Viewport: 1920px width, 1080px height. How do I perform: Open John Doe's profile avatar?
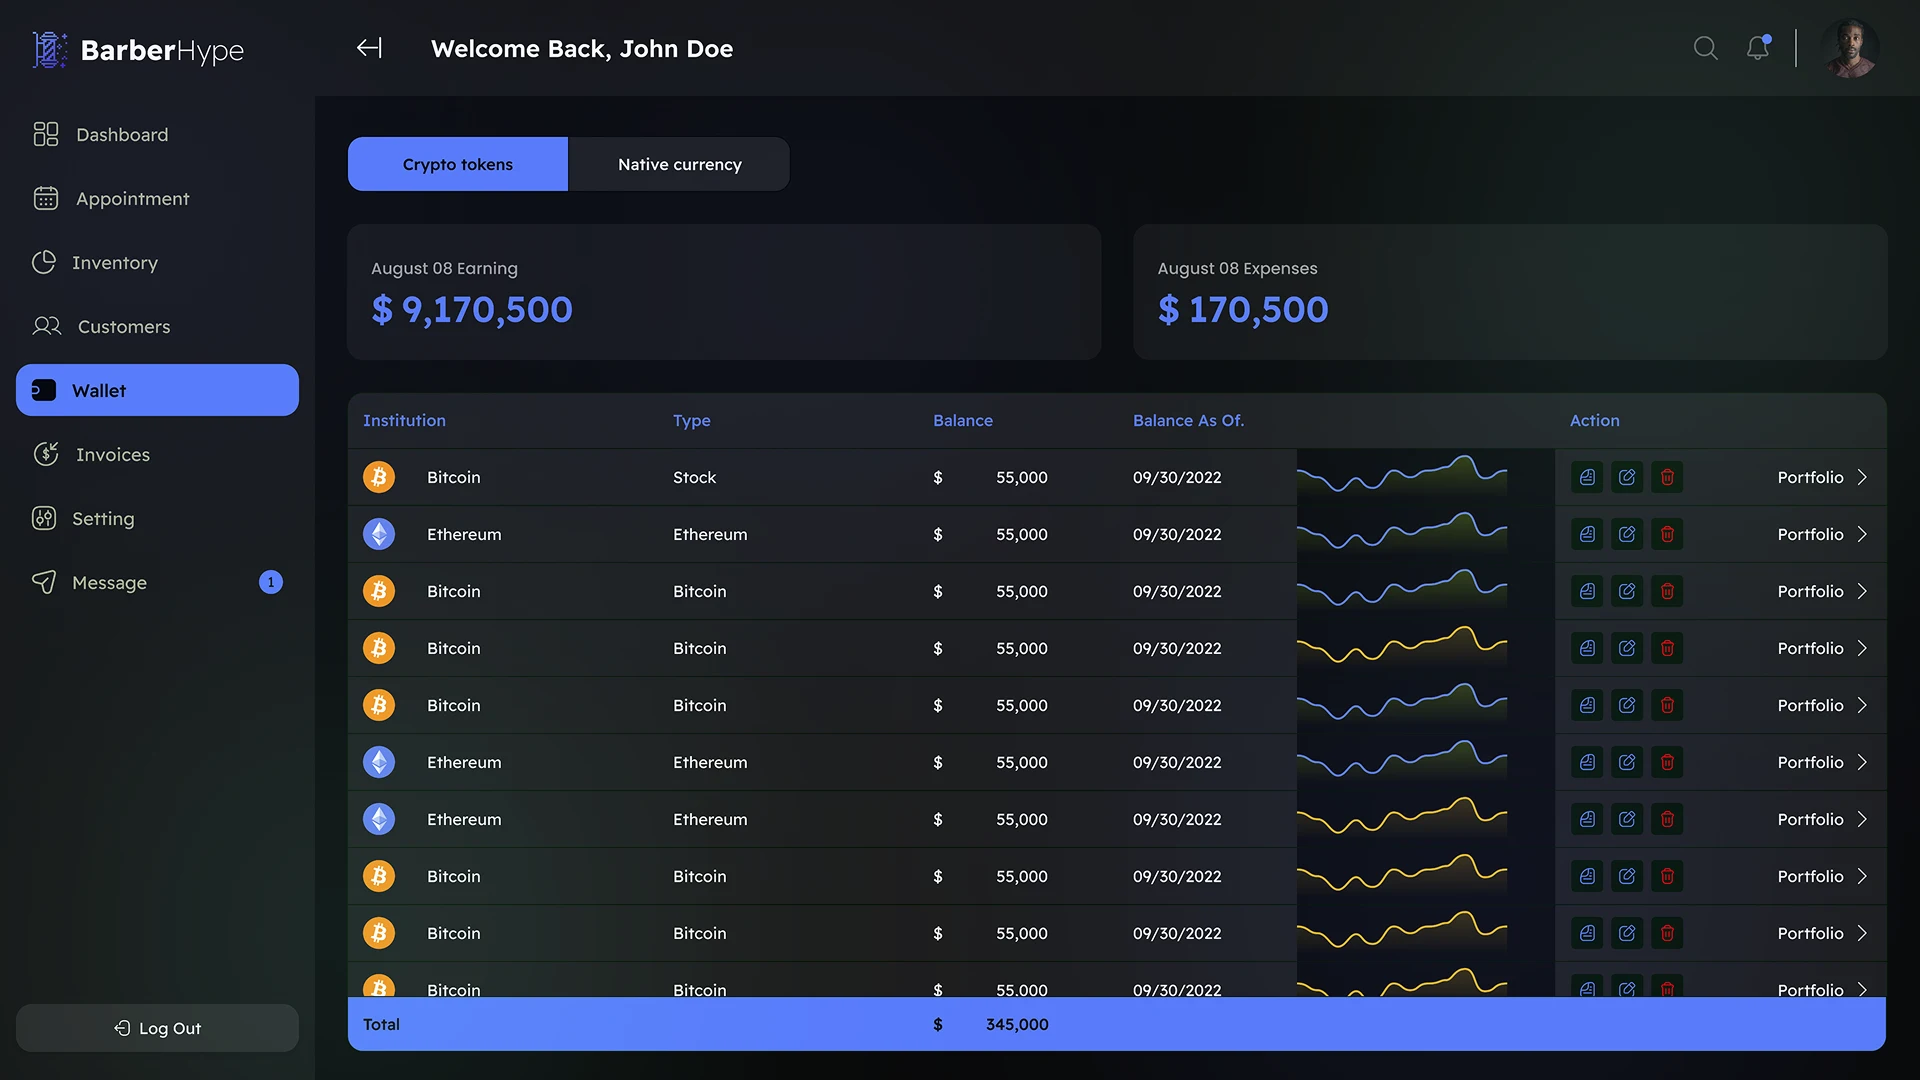(1849, 48)
